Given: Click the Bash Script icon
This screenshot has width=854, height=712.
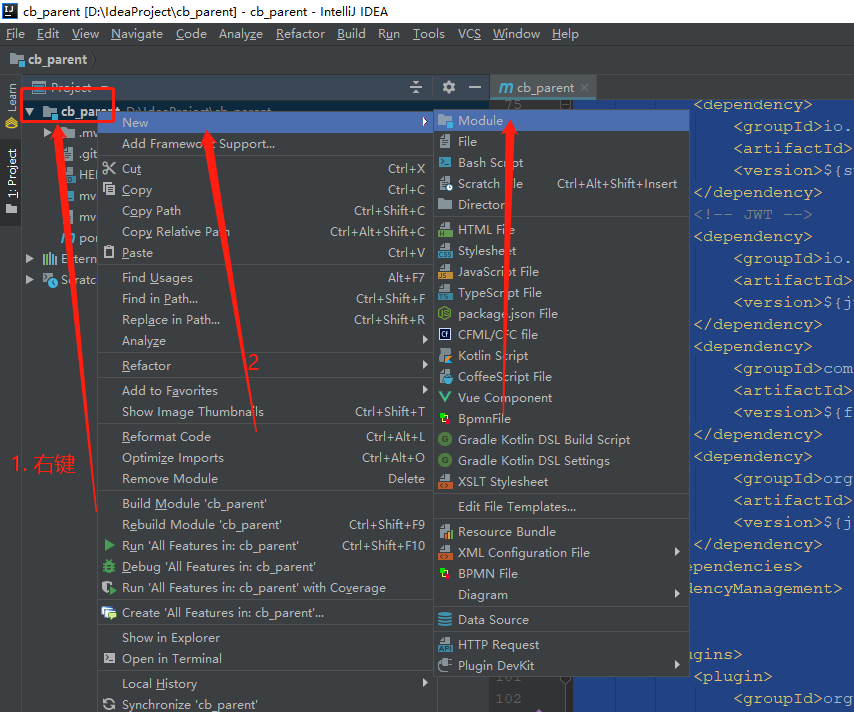Looking at the screenshot, I should click(x=445, y=162).
